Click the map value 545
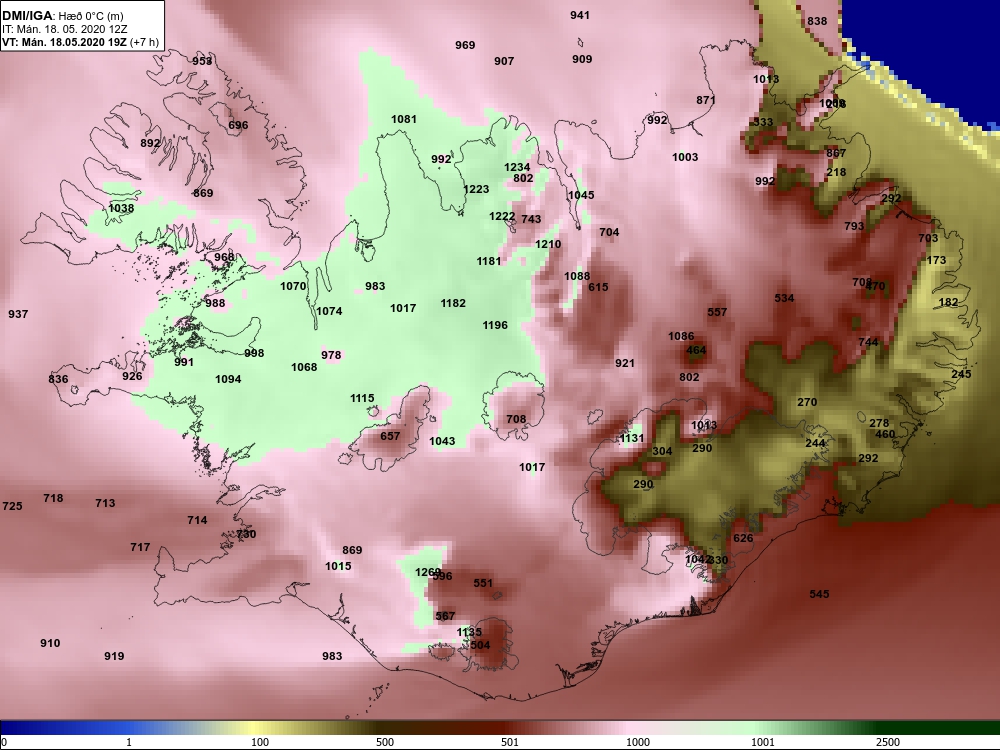Viewport: 1000px width, 750px height. (819, 594)
